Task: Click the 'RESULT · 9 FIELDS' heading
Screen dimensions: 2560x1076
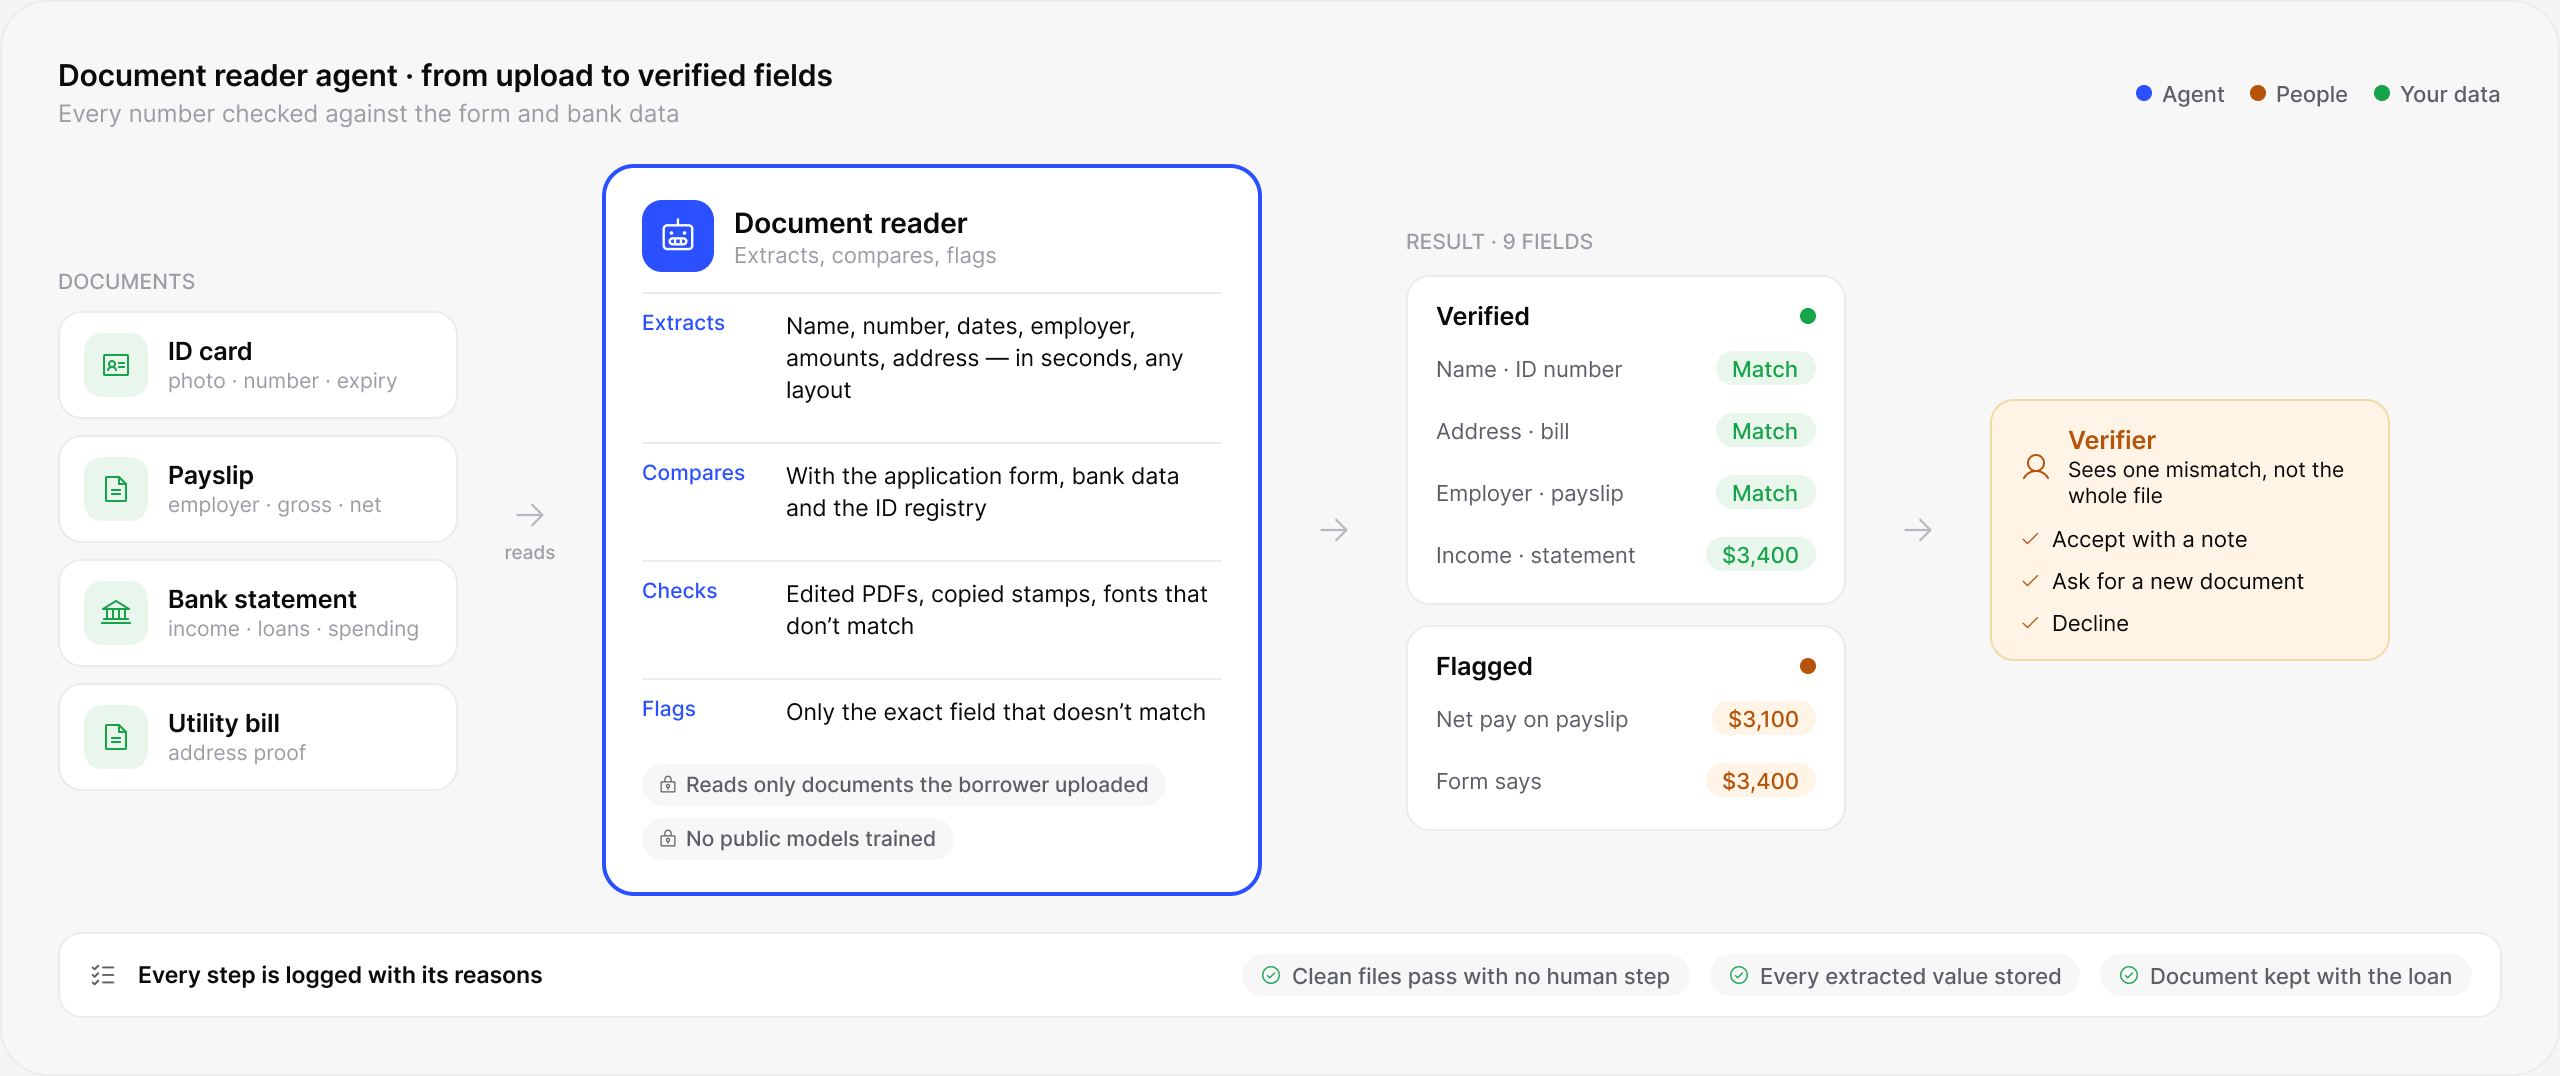Action: [1499, 241]
